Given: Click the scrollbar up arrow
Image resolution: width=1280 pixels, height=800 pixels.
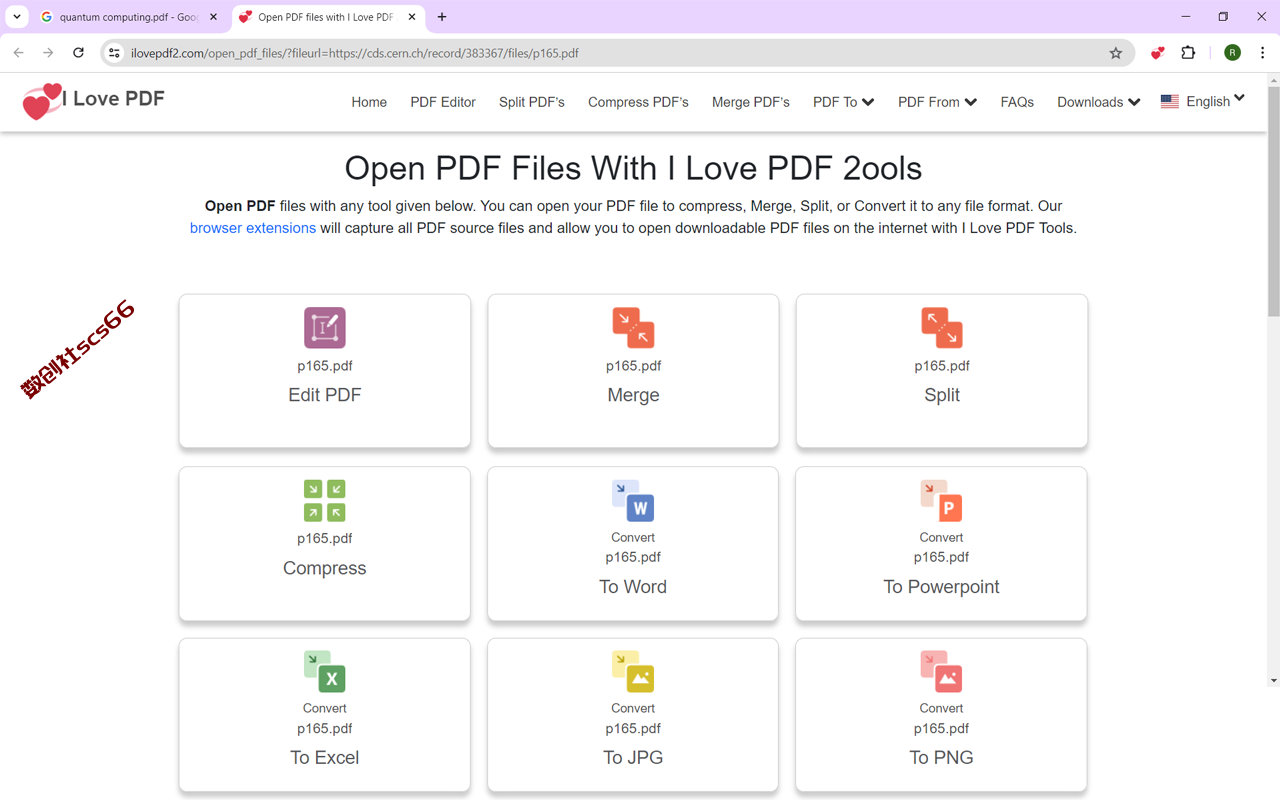Looking at the screenshot, I should point(1273,79).
